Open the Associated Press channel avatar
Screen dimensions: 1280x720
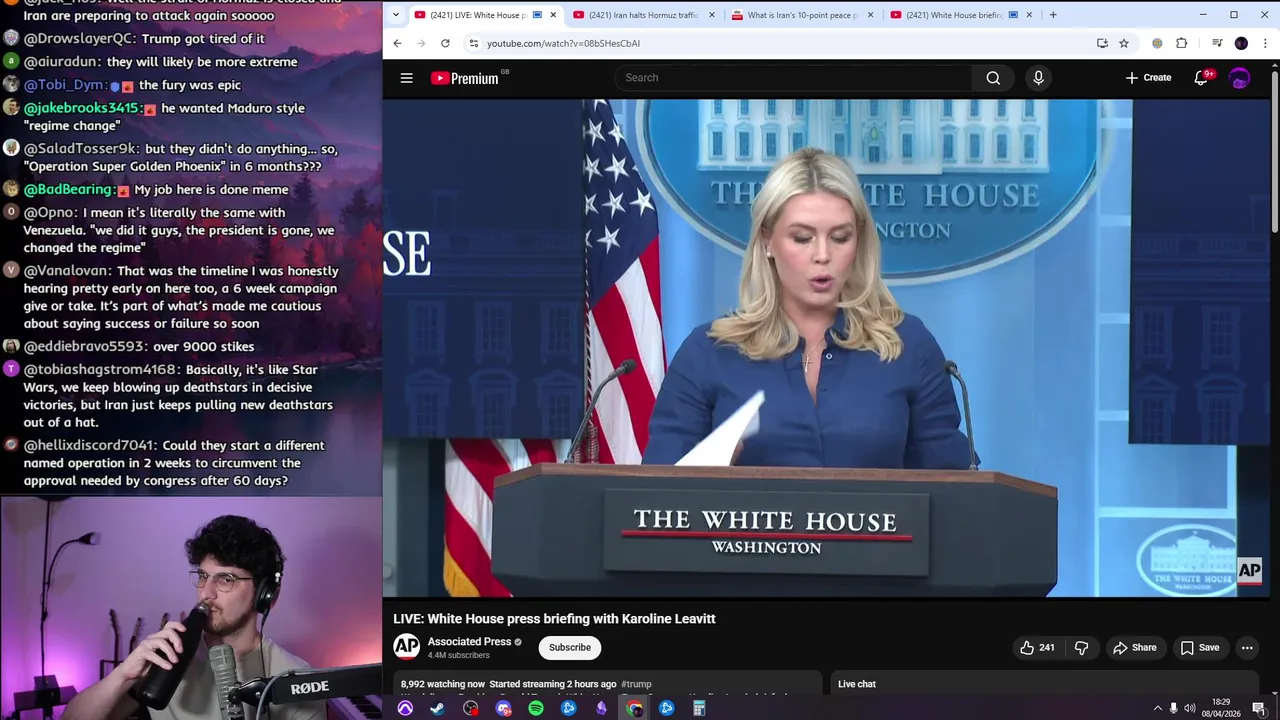[x=406, y=647]
